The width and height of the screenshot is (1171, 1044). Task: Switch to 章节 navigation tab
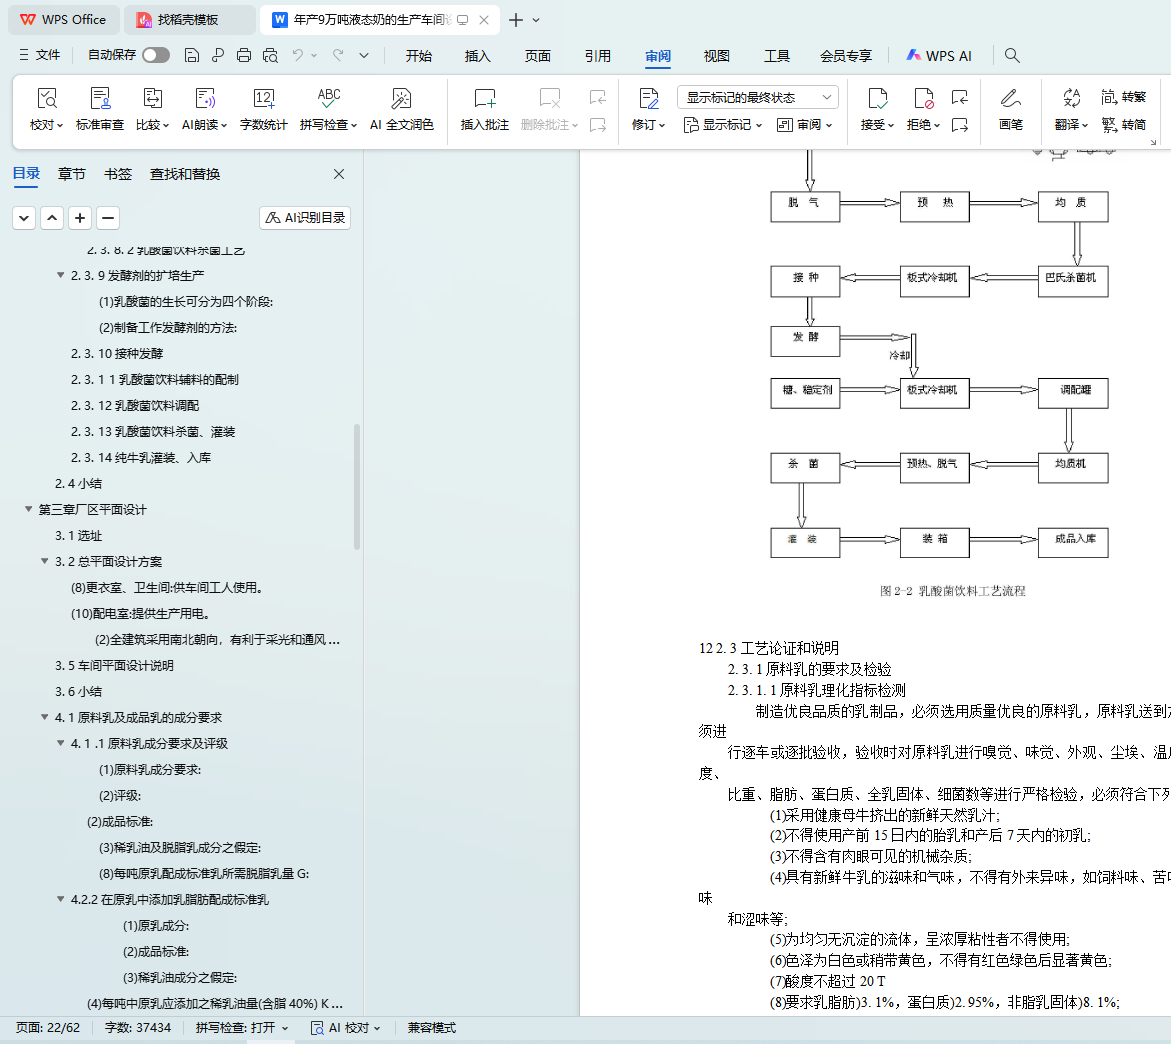click(x=72, y=174)
